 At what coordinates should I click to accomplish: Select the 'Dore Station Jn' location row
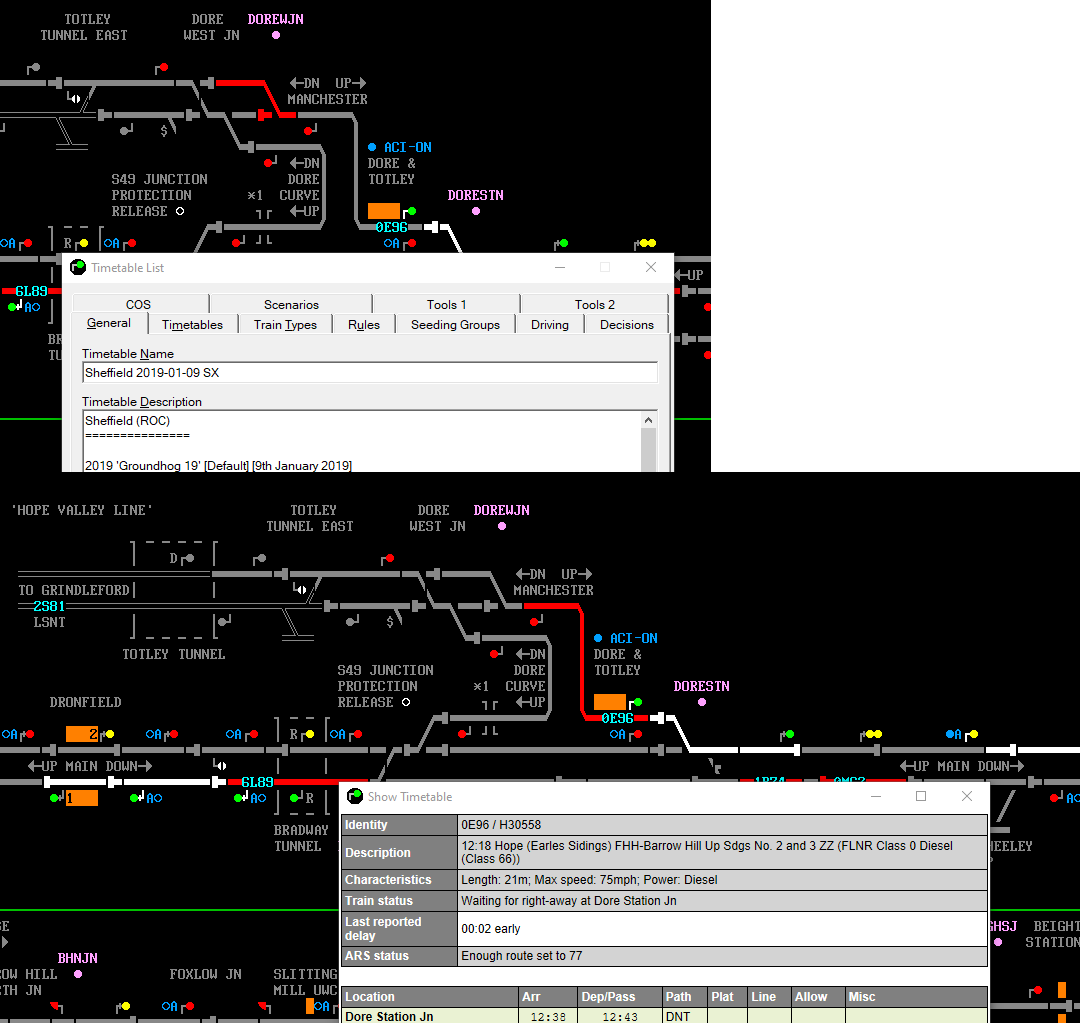tap(665, 1016)
